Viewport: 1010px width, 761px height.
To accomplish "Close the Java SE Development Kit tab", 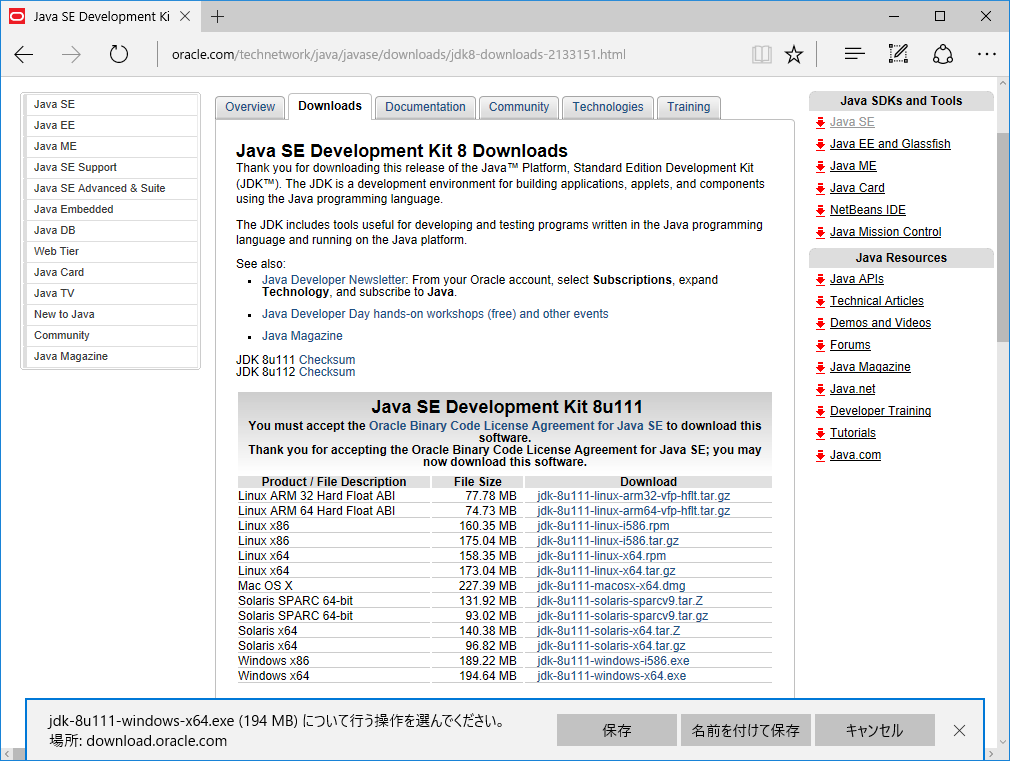I will click(x=185, y=16).
